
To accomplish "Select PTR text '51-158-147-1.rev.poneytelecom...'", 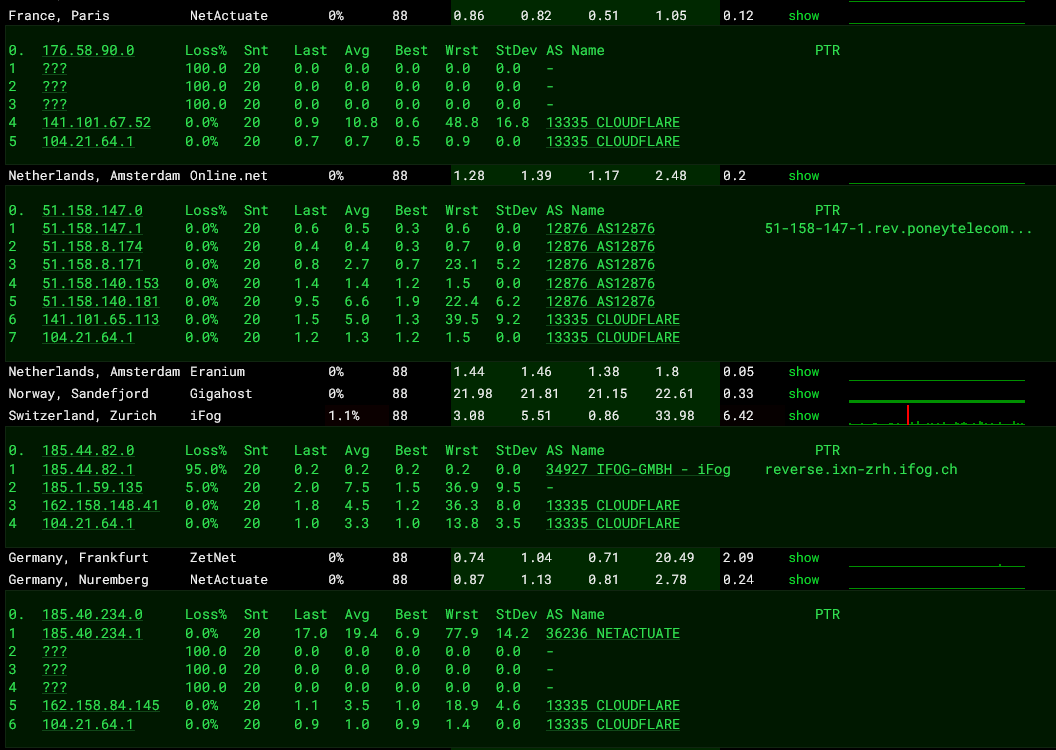I will [898, 229].
